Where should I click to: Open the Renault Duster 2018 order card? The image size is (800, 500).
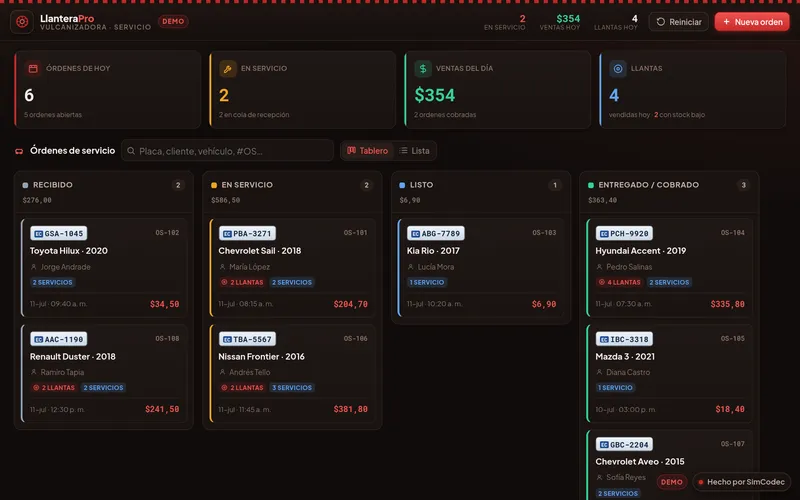click(104, 373)
